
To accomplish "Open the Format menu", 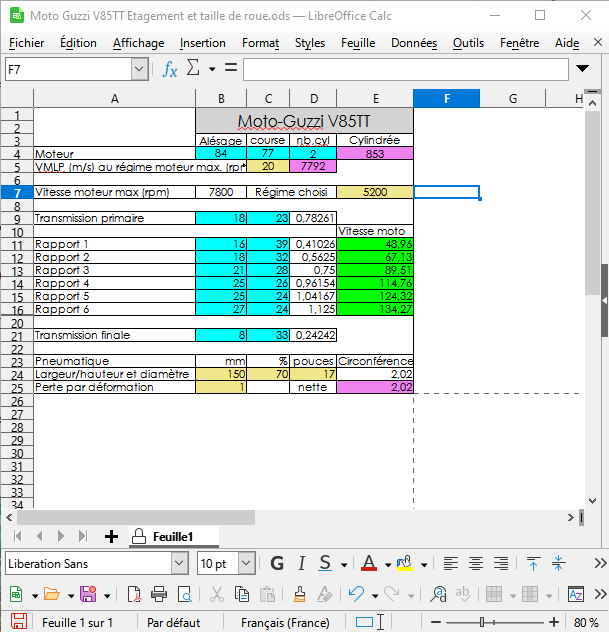I will tap(260, 43).
